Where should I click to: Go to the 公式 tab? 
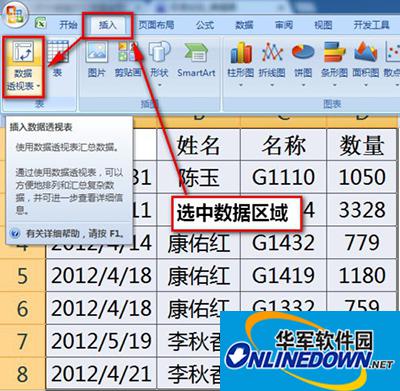coord(205,25)
